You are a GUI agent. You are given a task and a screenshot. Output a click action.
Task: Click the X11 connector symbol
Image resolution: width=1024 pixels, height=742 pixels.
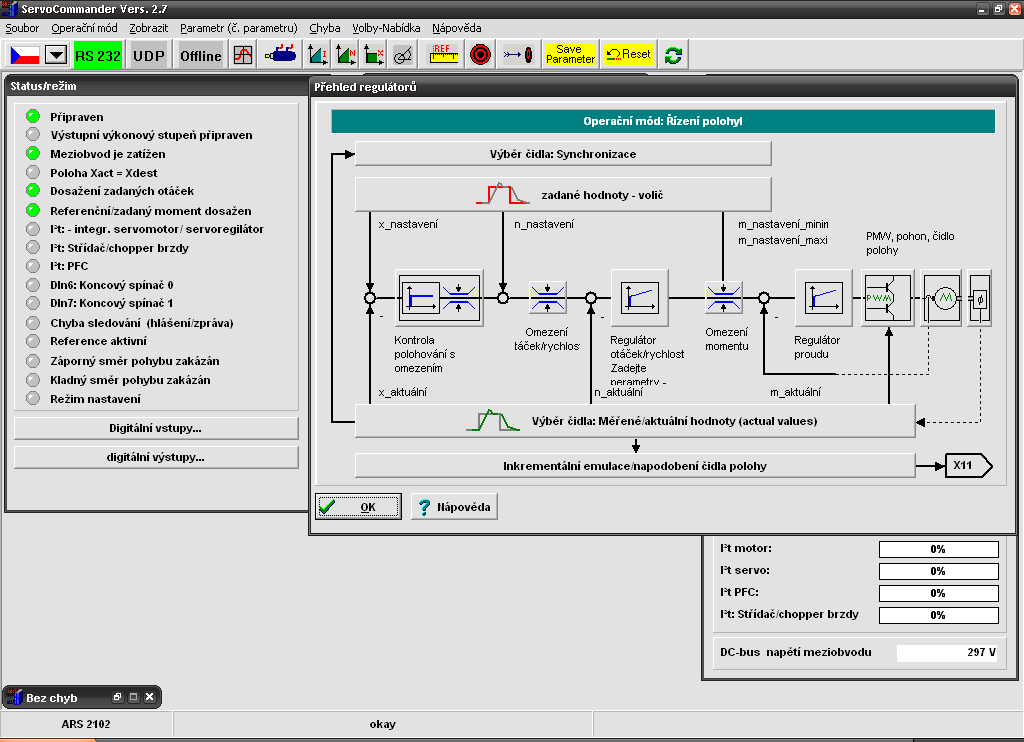click(x=968, y=466)
